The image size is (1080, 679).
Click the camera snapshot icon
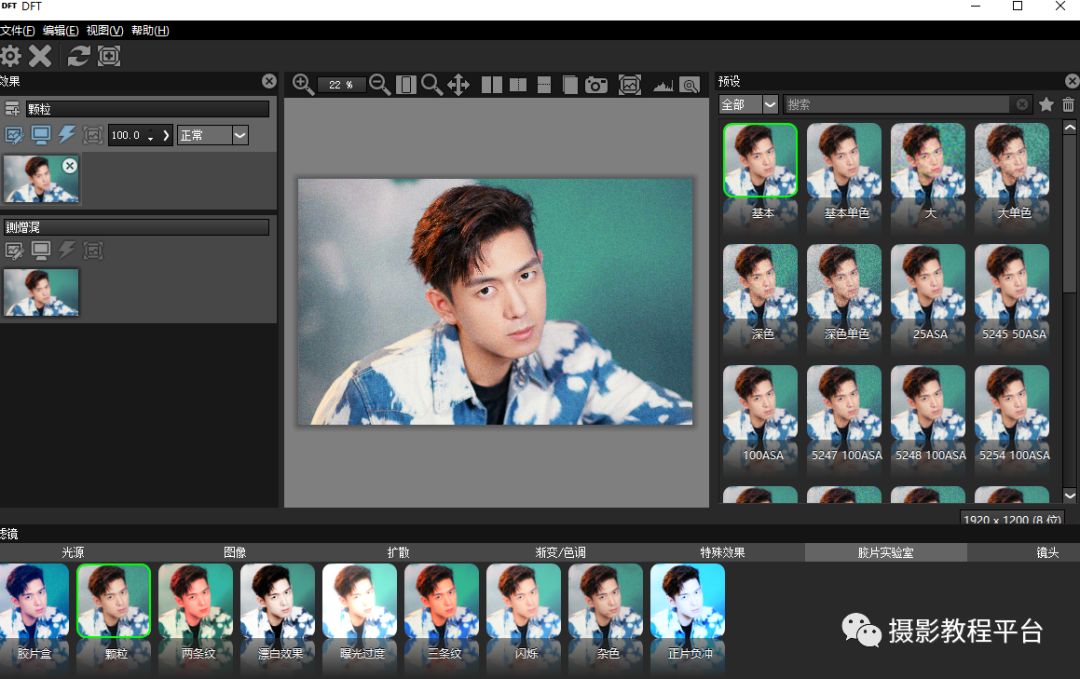[x=596, y=85]
